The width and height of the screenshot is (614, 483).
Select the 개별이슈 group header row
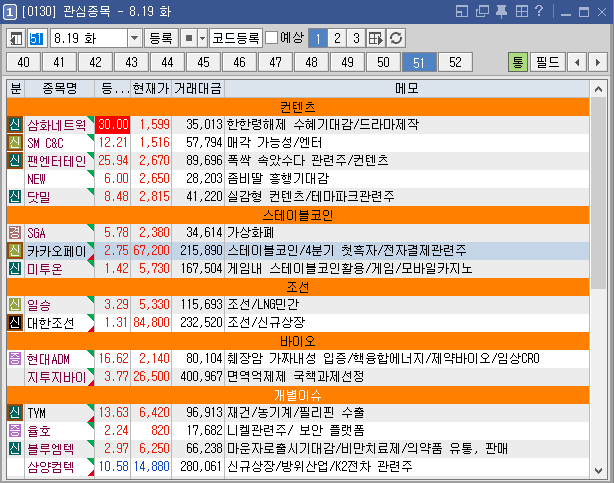click(x=298, y=395)
